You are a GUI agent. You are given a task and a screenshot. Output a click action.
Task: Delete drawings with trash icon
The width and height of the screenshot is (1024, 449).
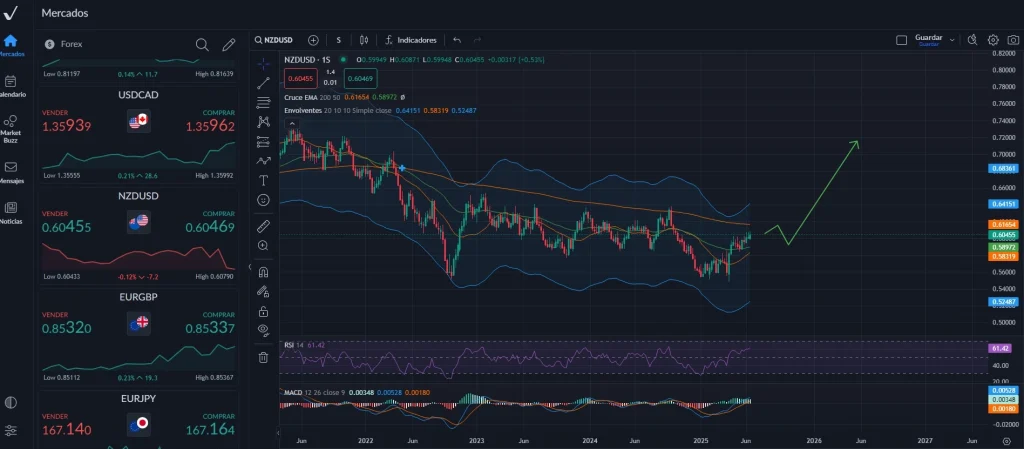pos(263,357)
